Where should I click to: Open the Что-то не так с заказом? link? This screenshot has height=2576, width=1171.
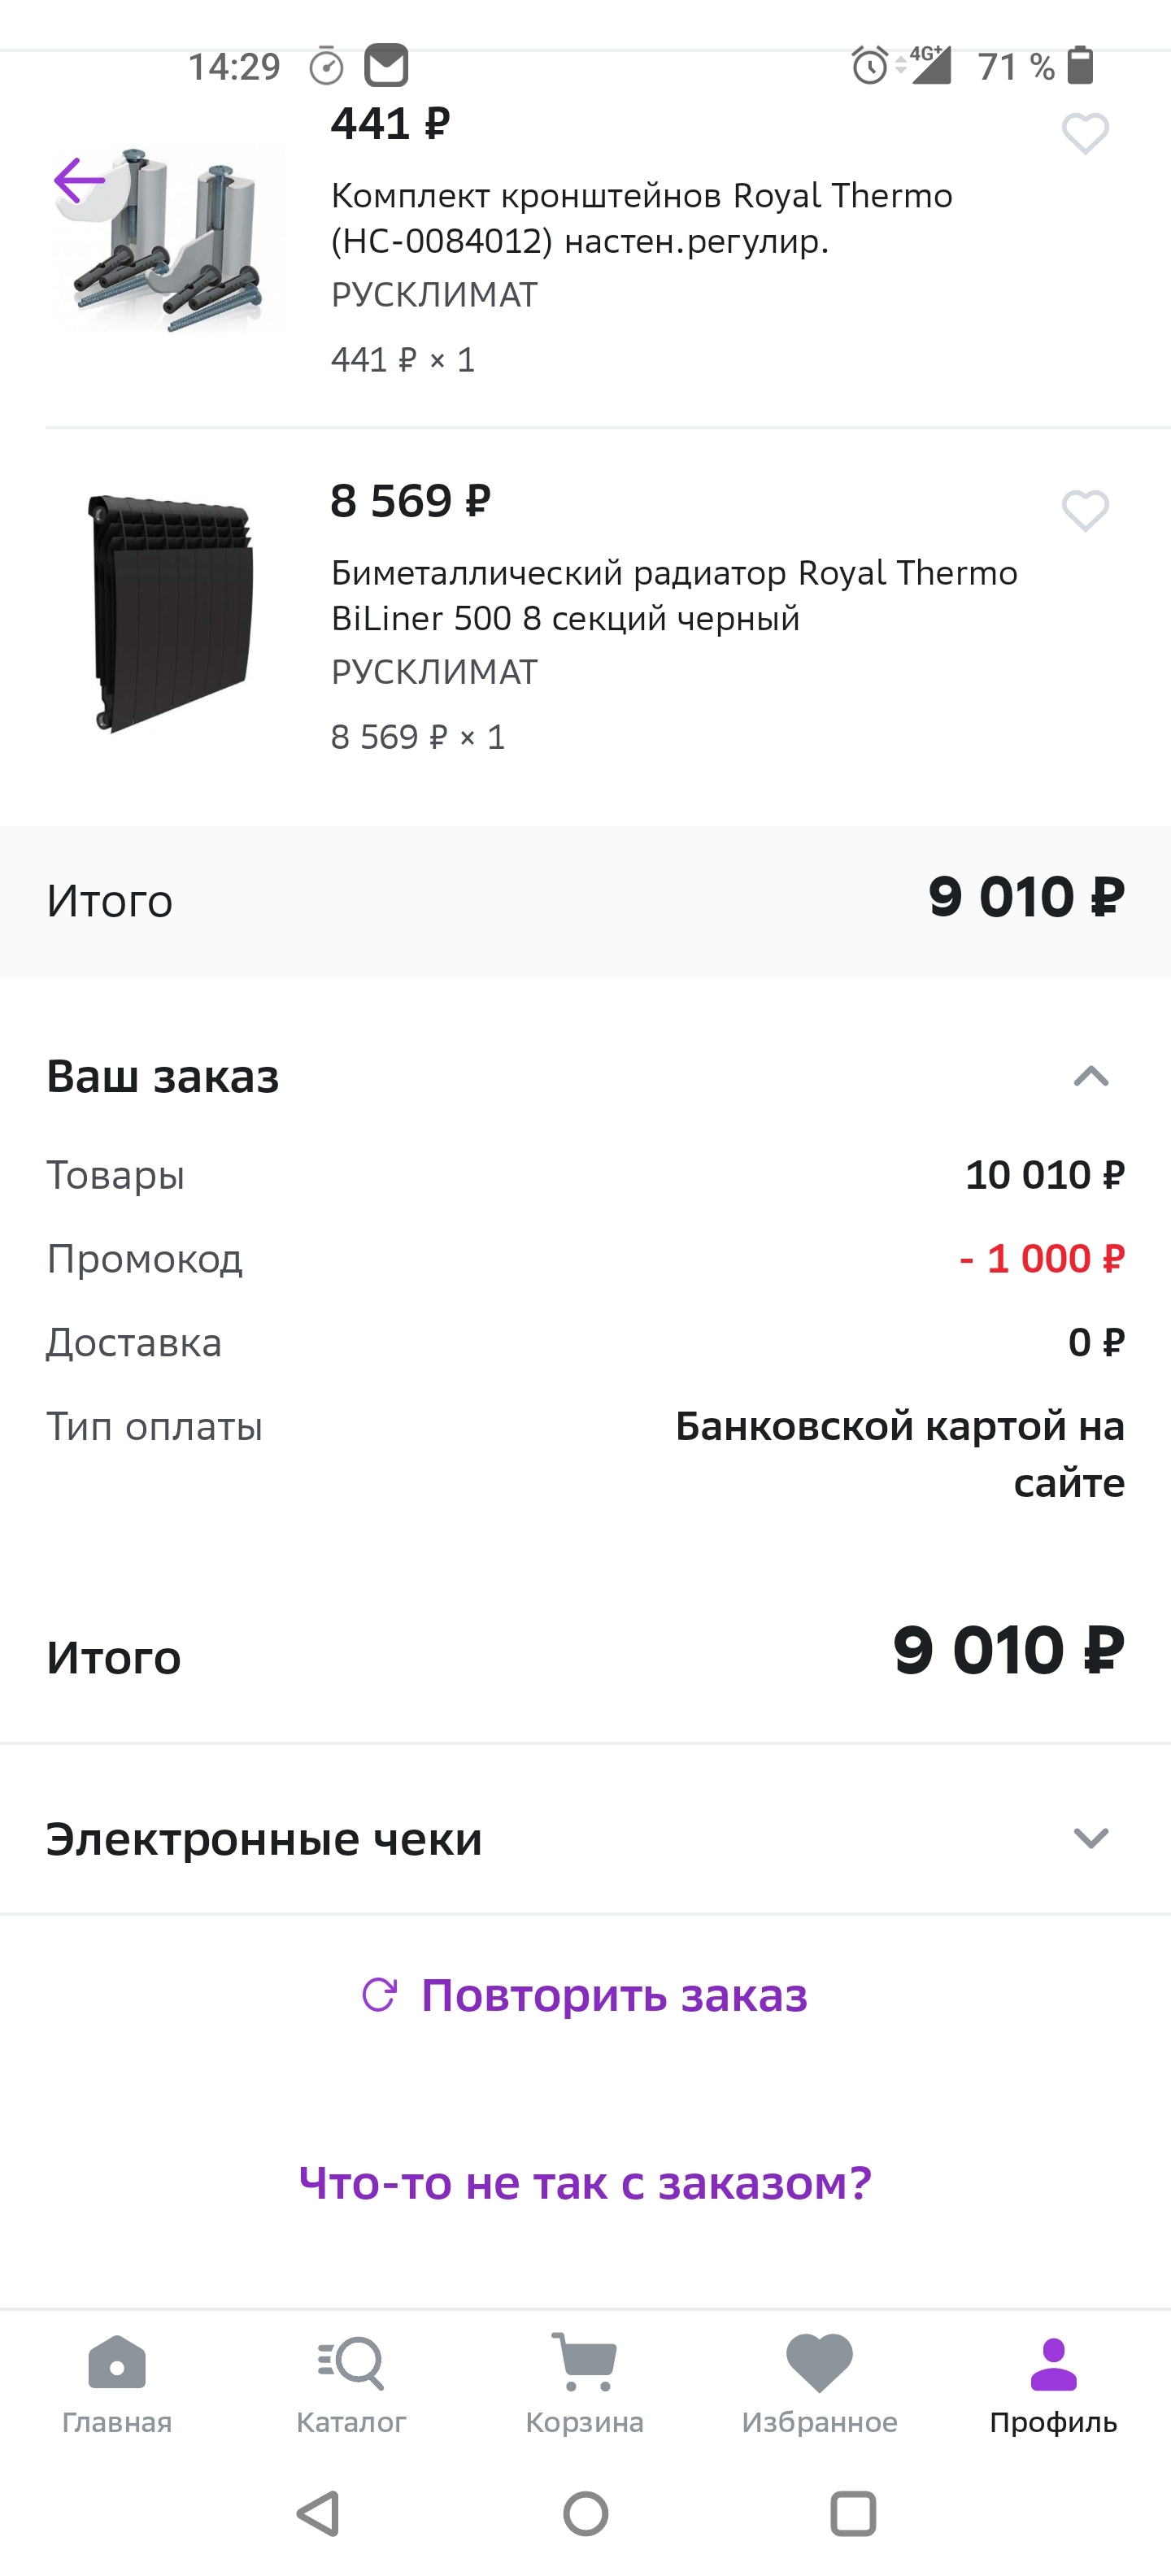tap(585, 2183)
